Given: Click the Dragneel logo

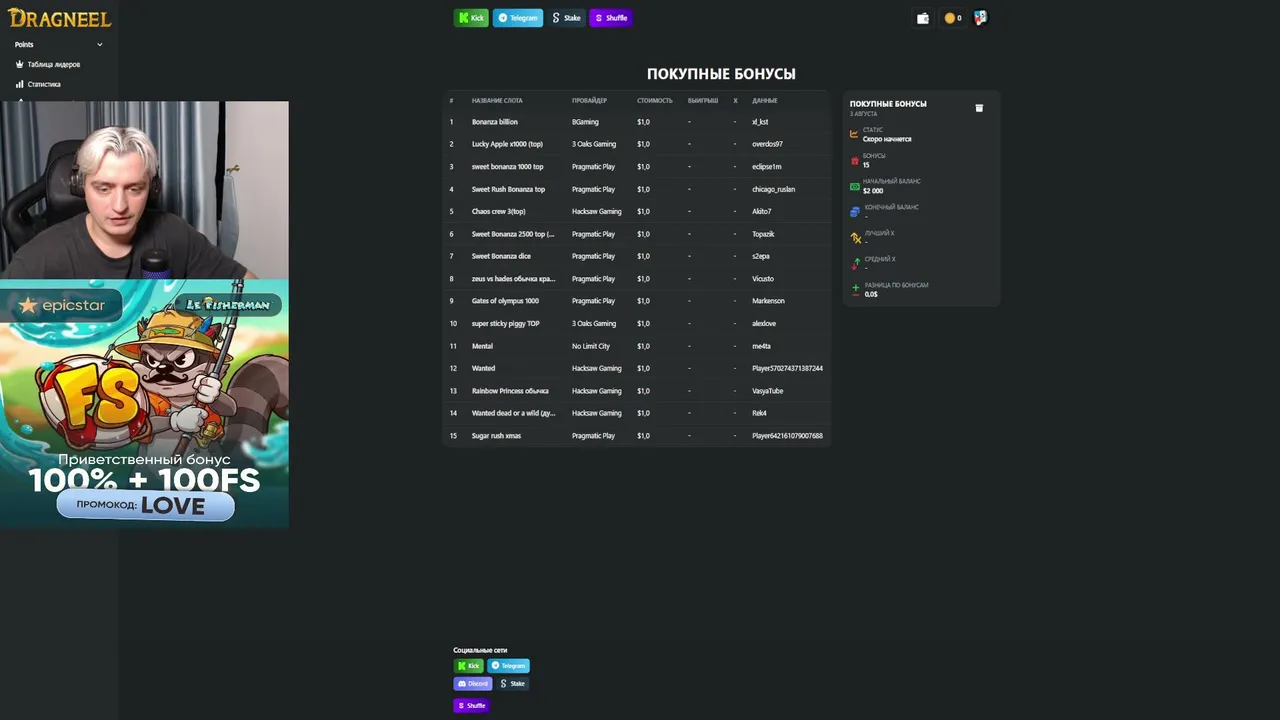Looking at the screenshot, I should pyautogui.click(x=59, y=18).
